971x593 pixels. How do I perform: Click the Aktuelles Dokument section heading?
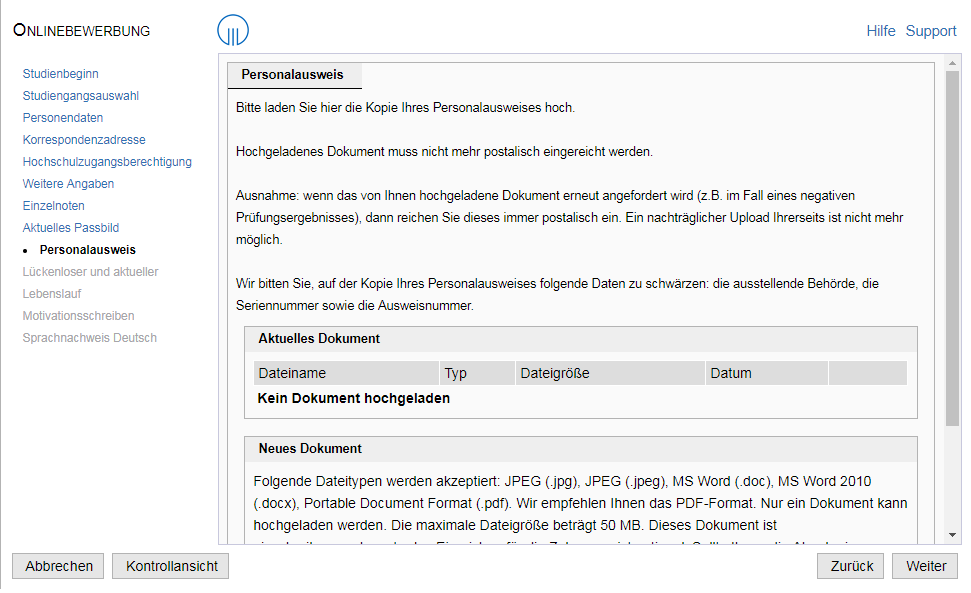tap(319, 339)
